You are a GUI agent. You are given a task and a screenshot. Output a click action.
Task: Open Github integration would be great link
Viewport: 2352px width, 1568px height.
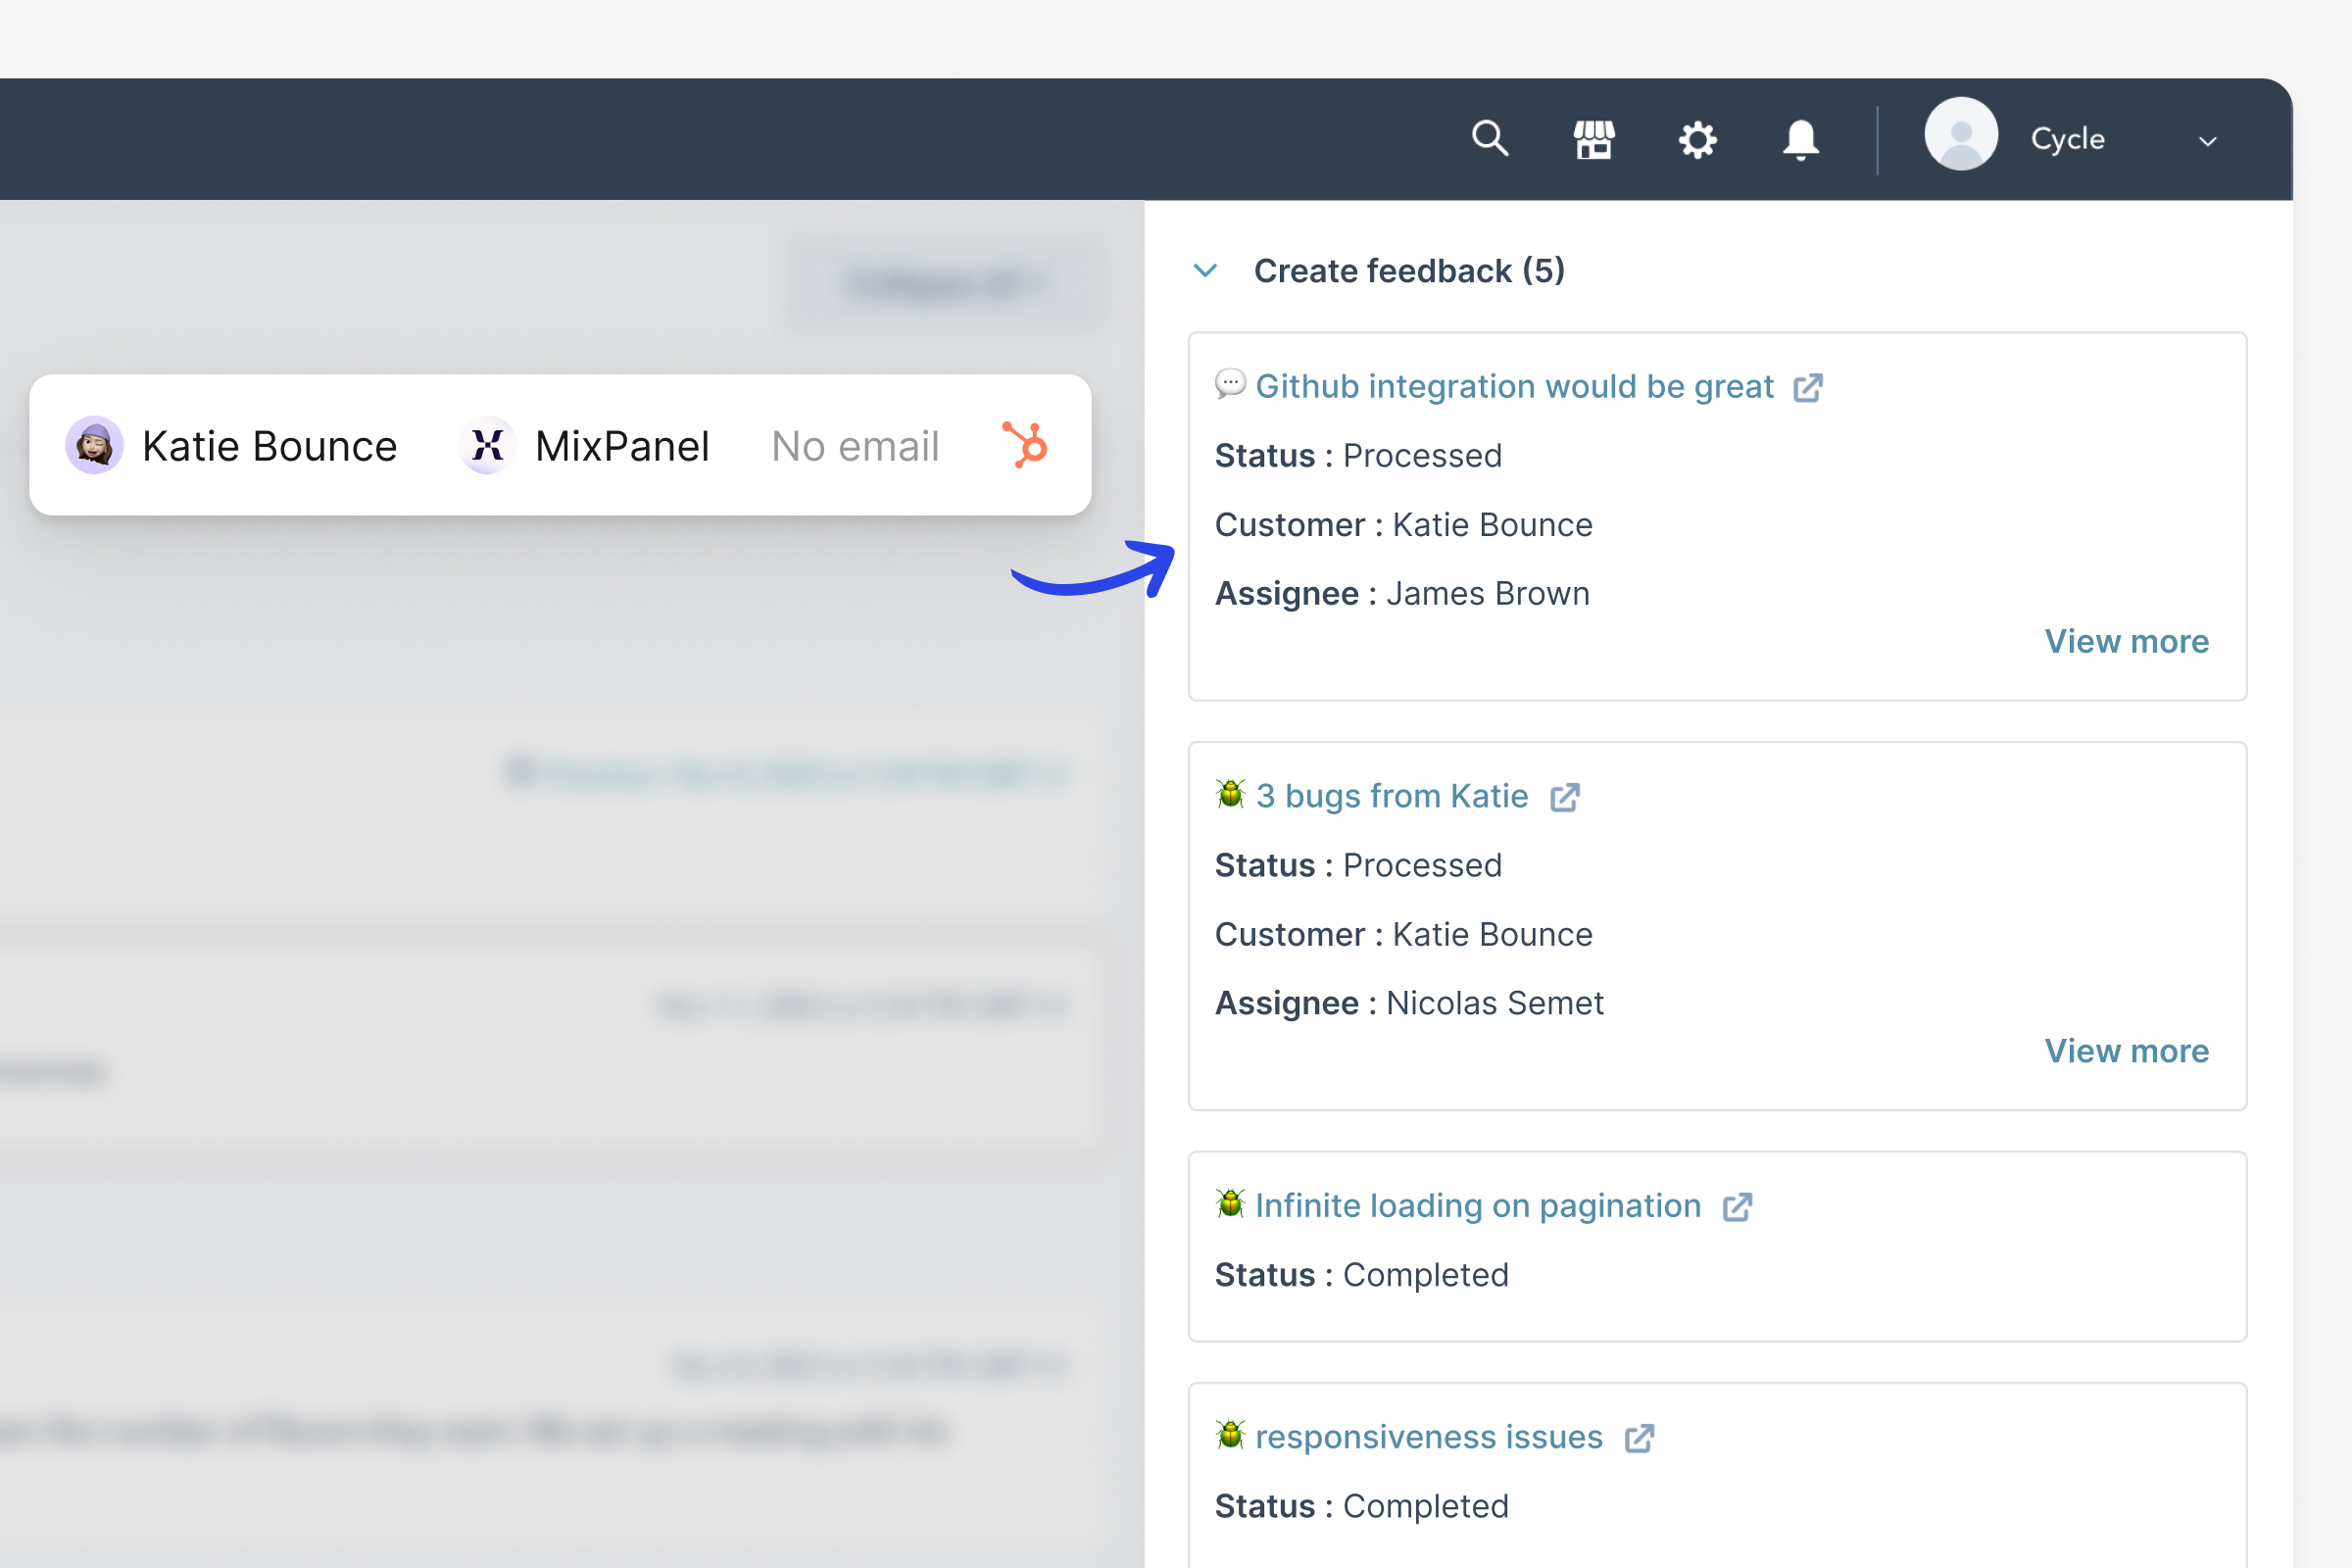click(x=1514, y=387)
